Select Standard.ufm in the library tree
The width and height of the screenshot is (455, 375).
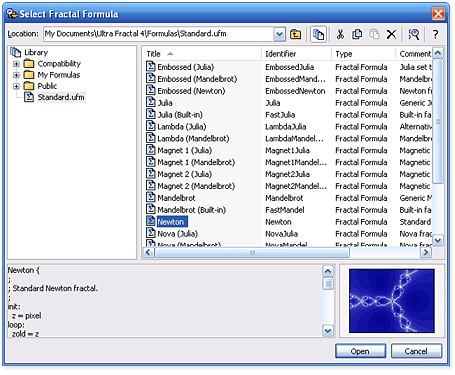point(61,97)
